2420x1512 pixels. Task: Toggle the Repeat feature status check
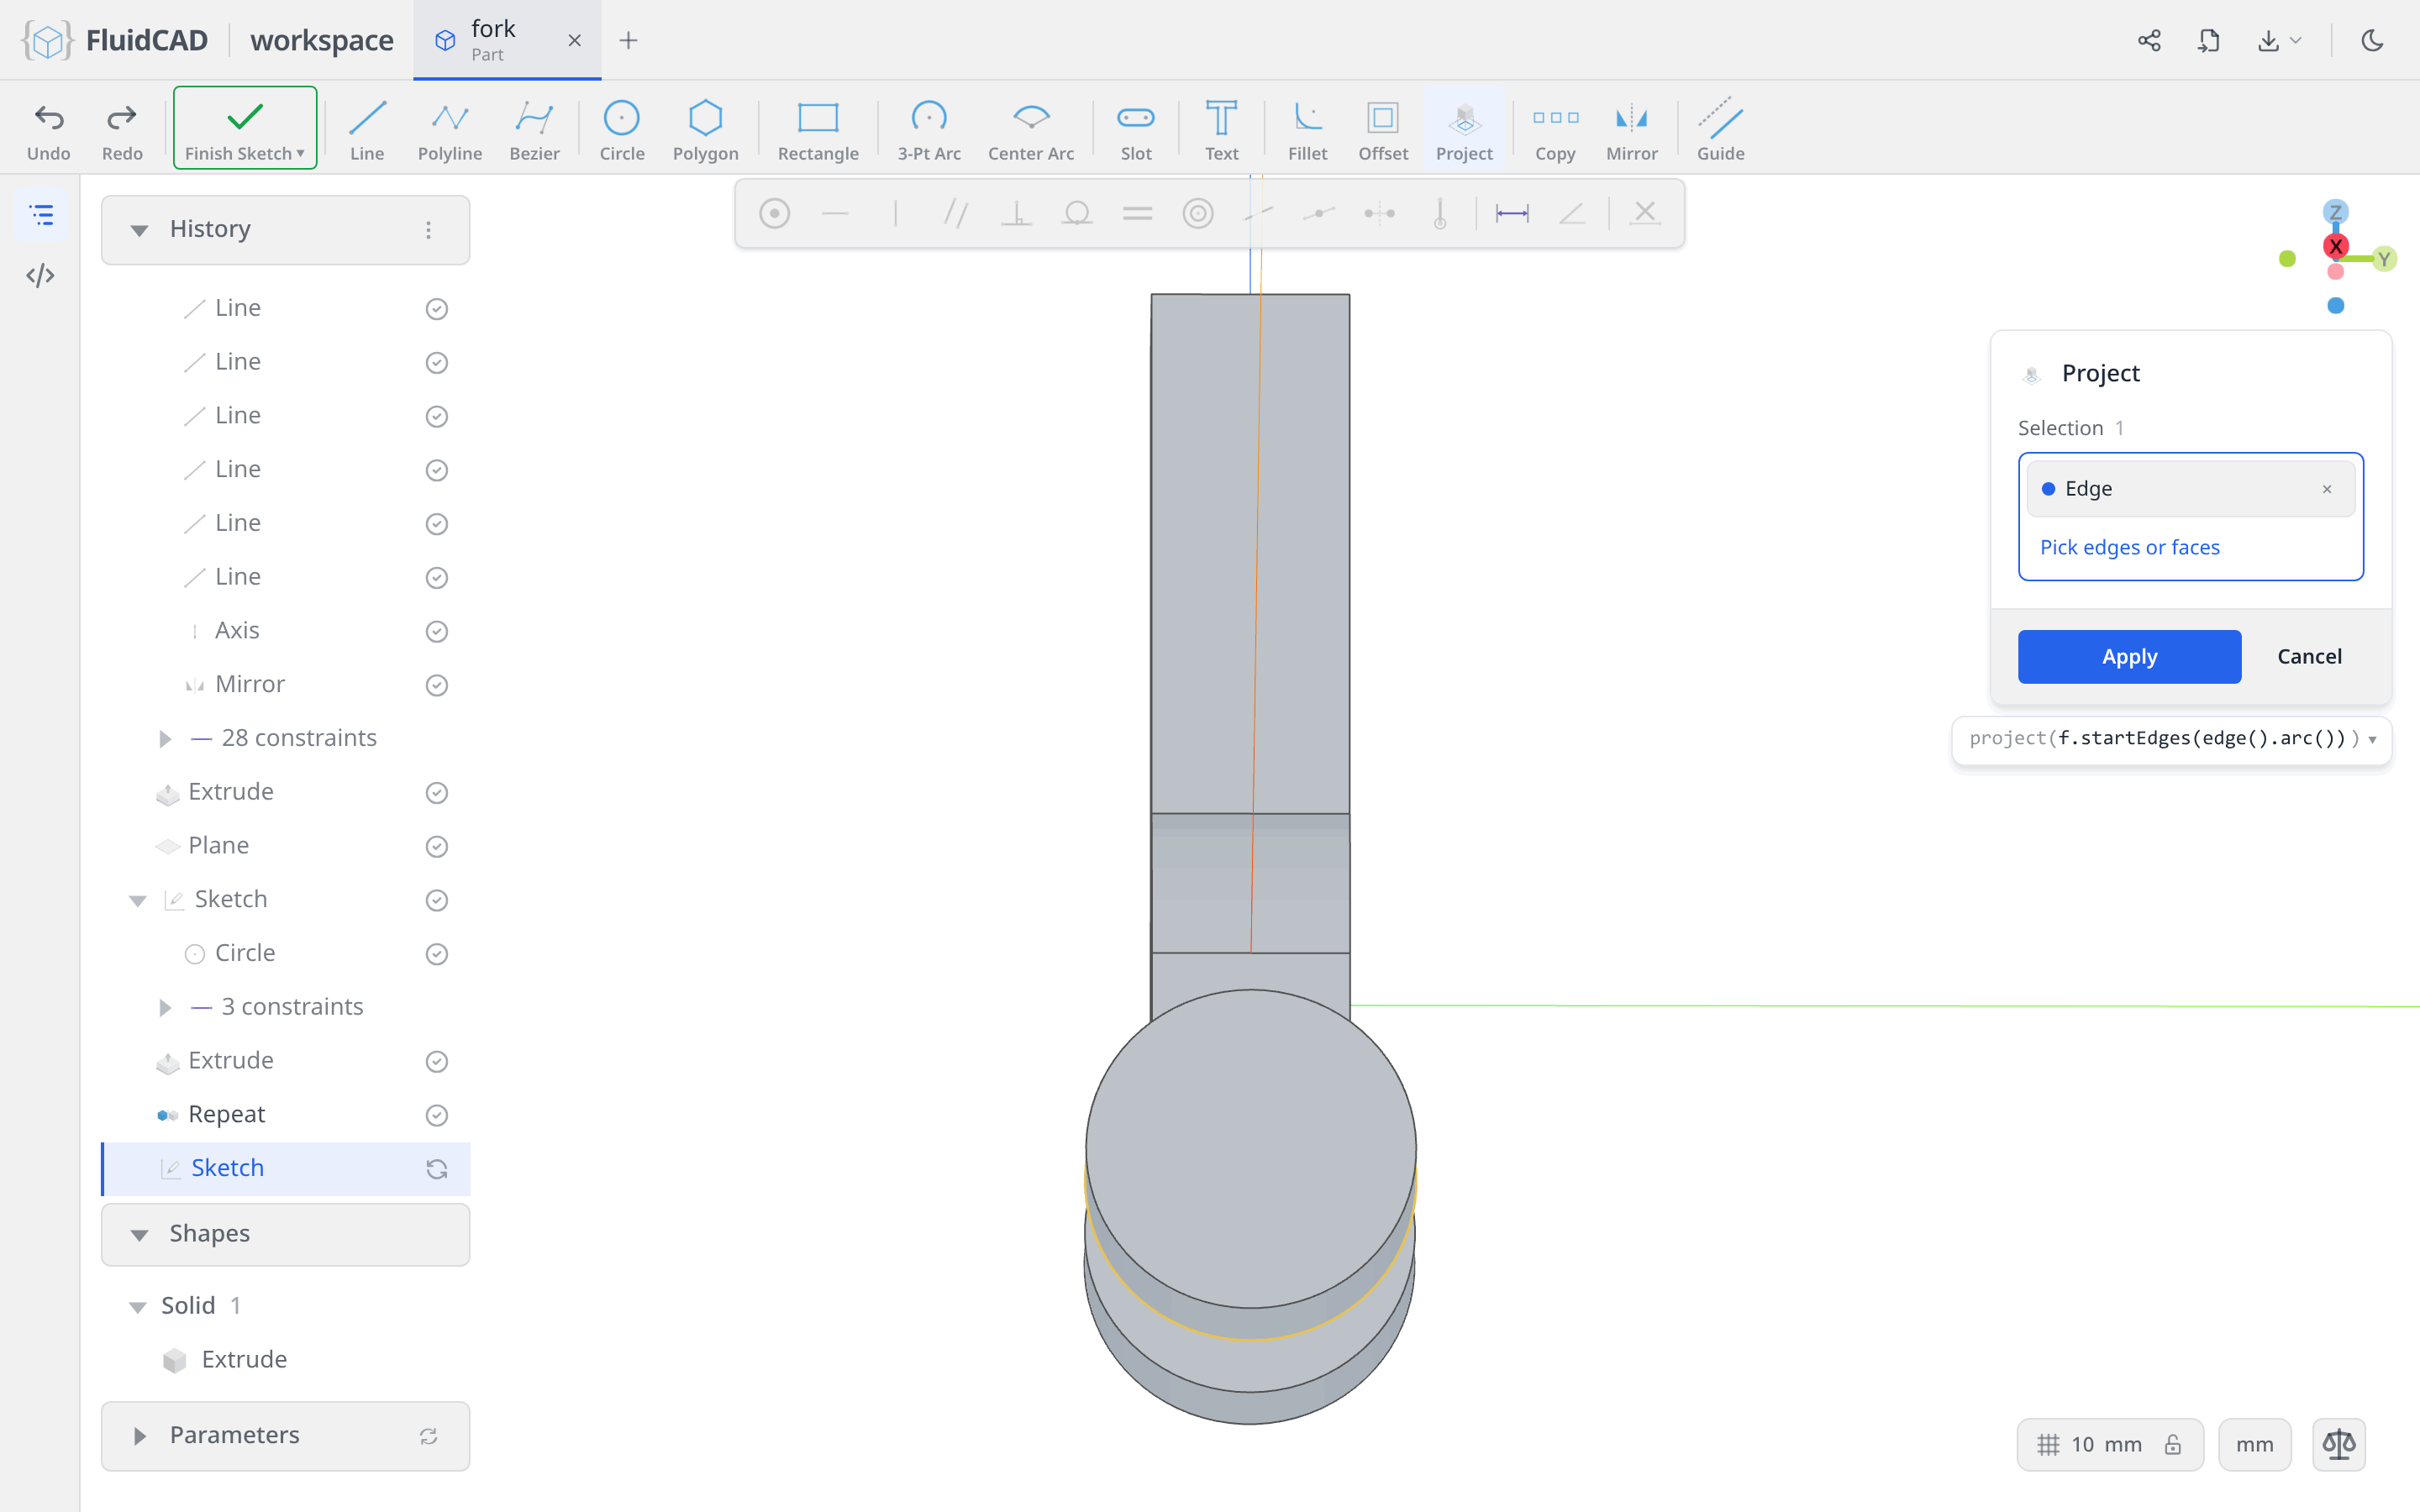pos(436,1115)
